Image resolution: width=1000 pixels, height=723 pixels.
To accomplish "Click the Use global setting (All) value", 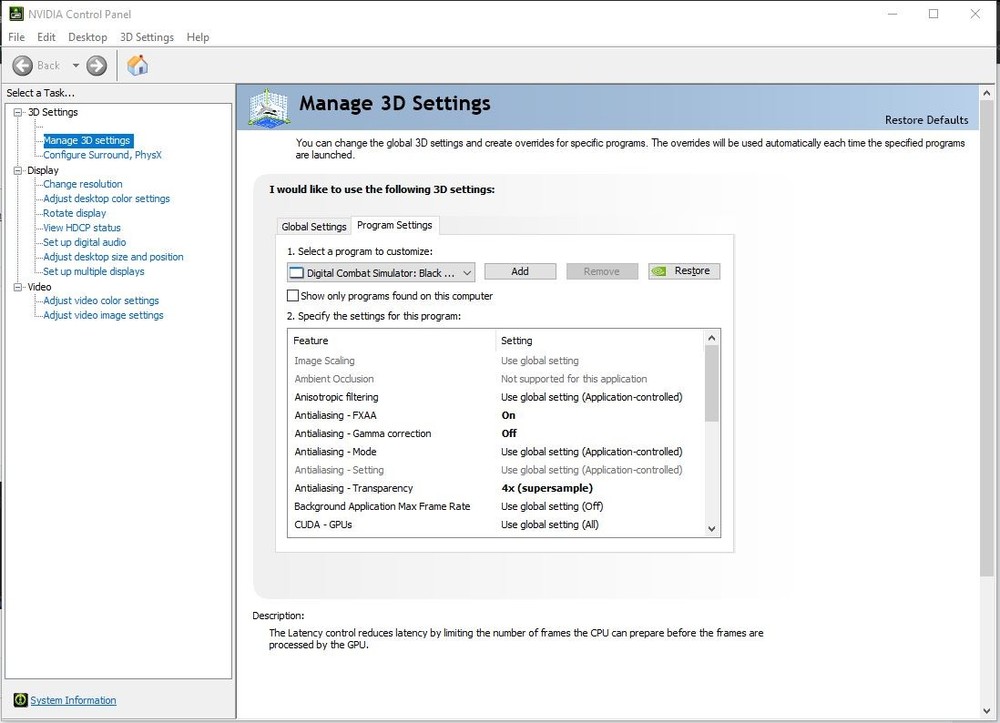I will 550,525.
